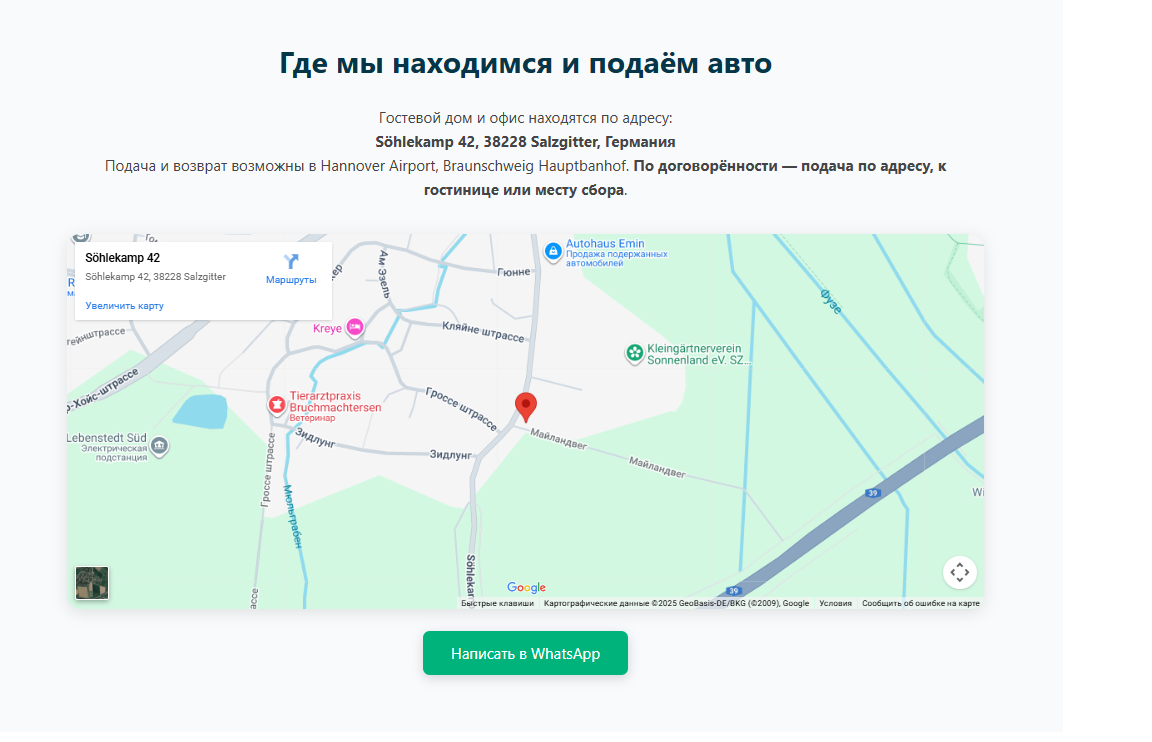This screenshot has width=1152, height=742.
Task: Click the Tierarztpraxis Bruchmachtersen text label
Action: click(x=335, y=402)
